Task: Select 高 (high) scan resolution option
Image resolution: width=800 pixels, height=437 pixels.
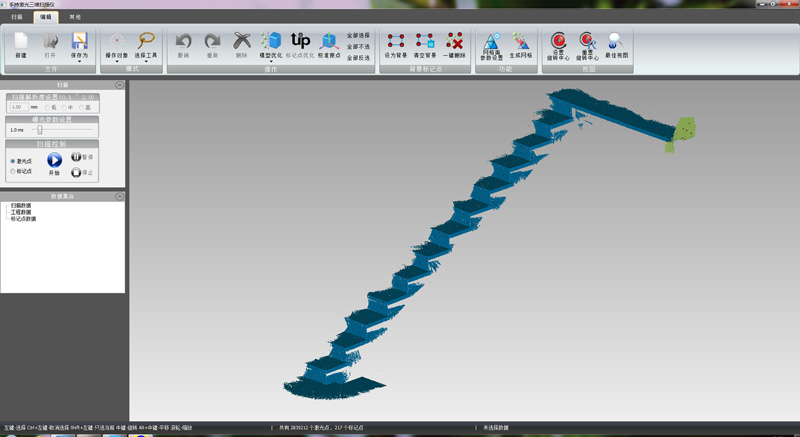Action: tap(82, 107)
